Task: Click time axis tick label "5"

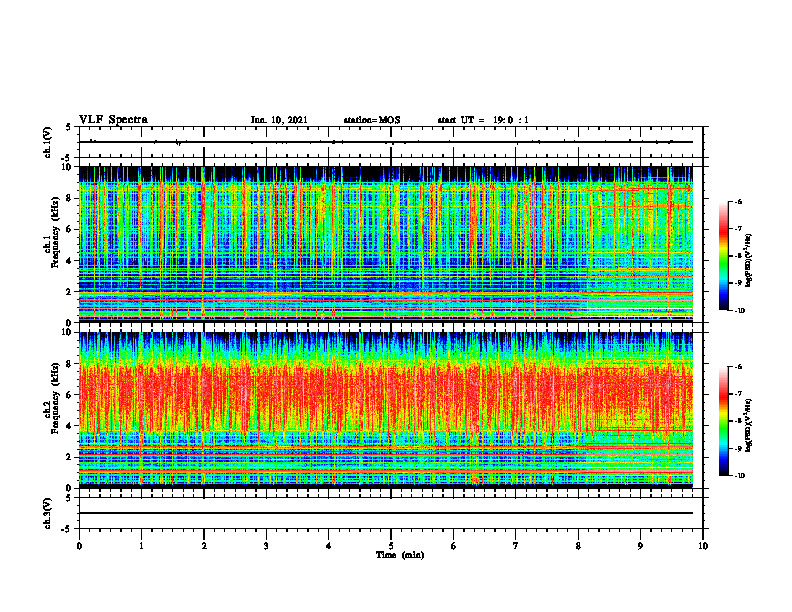Action: (391, 546)
